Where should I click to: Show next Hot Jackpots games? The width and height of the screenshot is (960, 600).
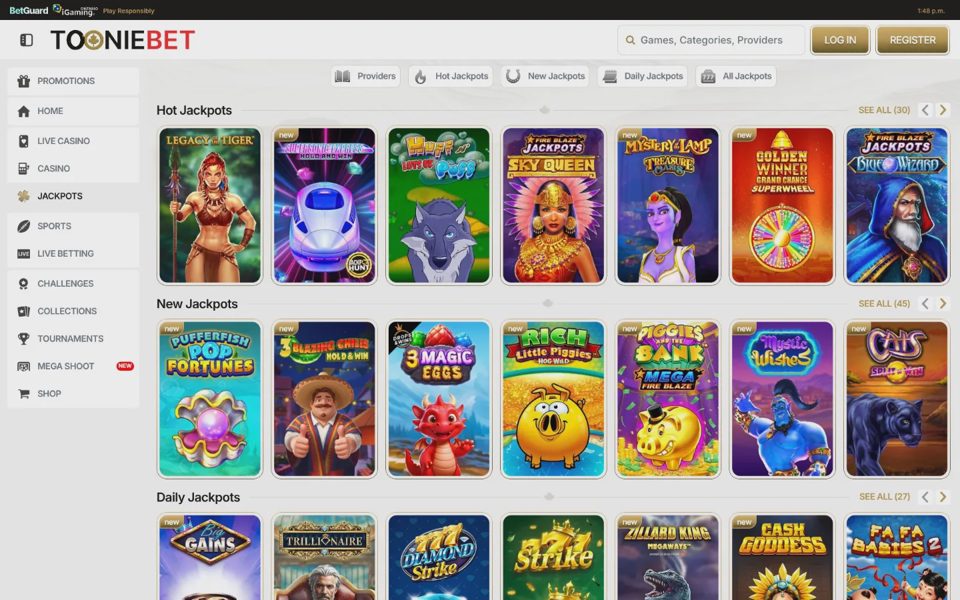(943, 110)
